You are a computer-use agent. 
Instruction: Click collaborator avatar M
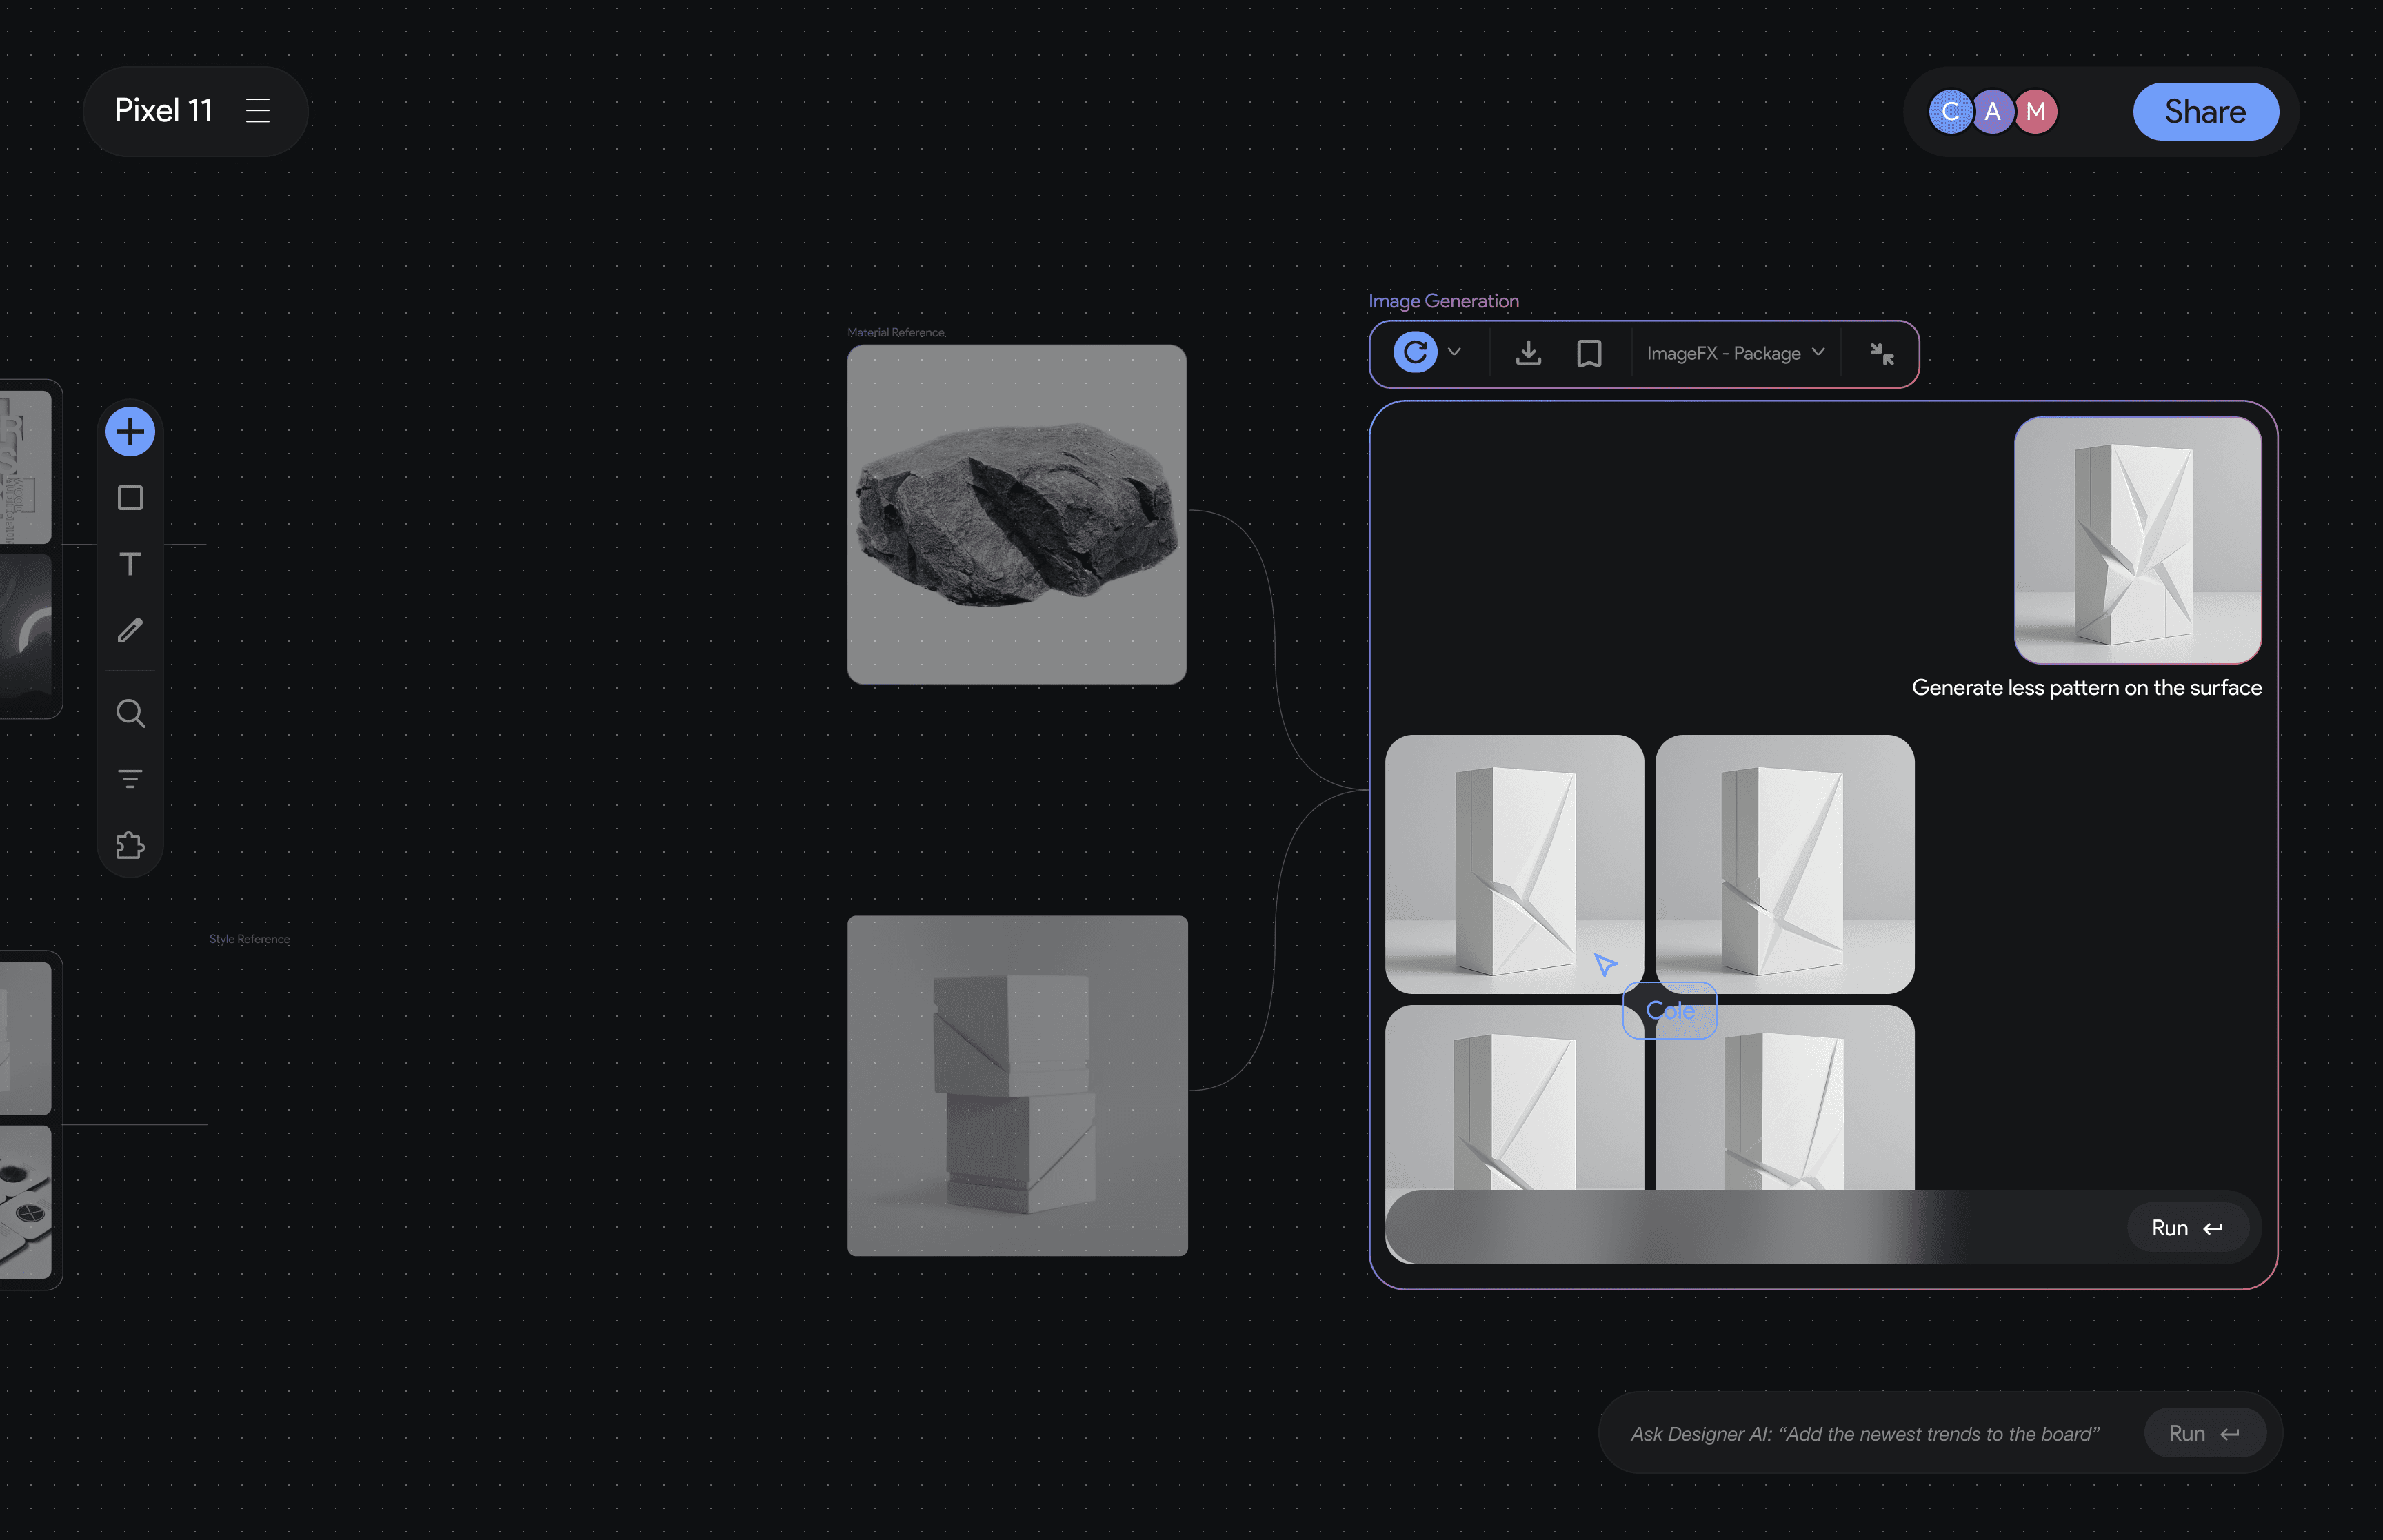point(2036,111)
